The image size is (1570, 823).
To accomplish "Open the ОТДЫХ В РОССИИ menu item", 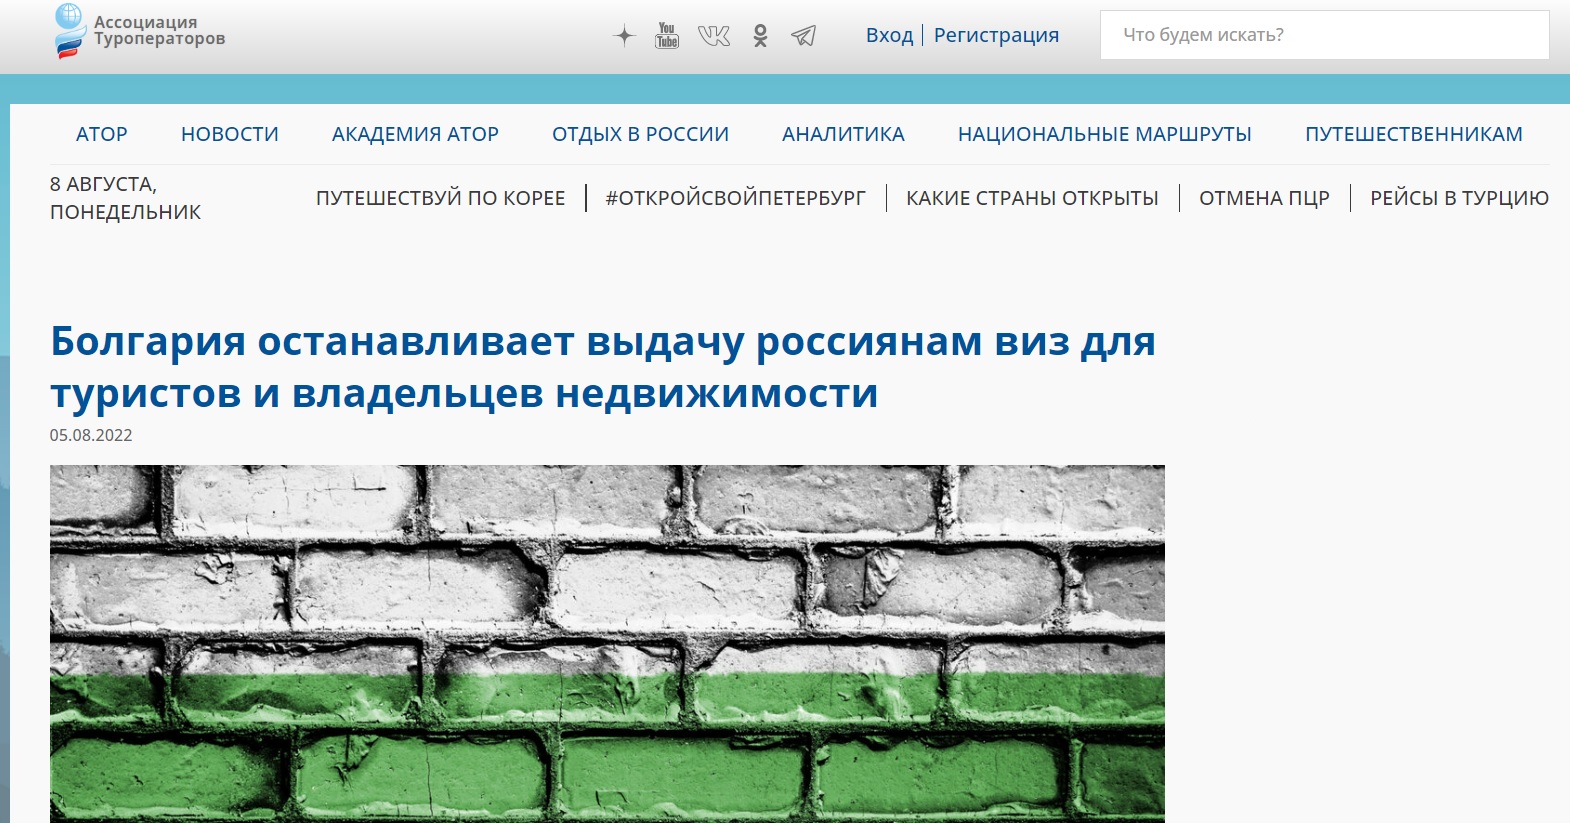I will 640,134.
